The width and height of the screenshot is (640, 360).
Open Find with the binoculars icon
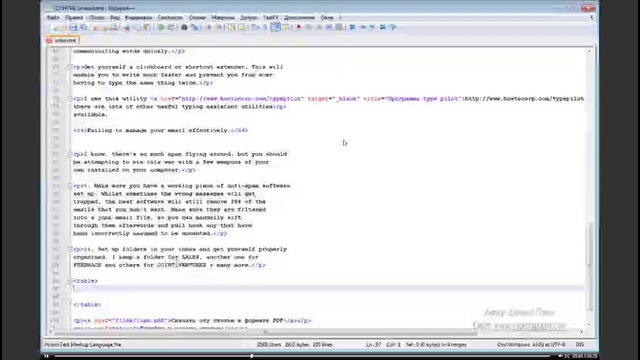184,27
